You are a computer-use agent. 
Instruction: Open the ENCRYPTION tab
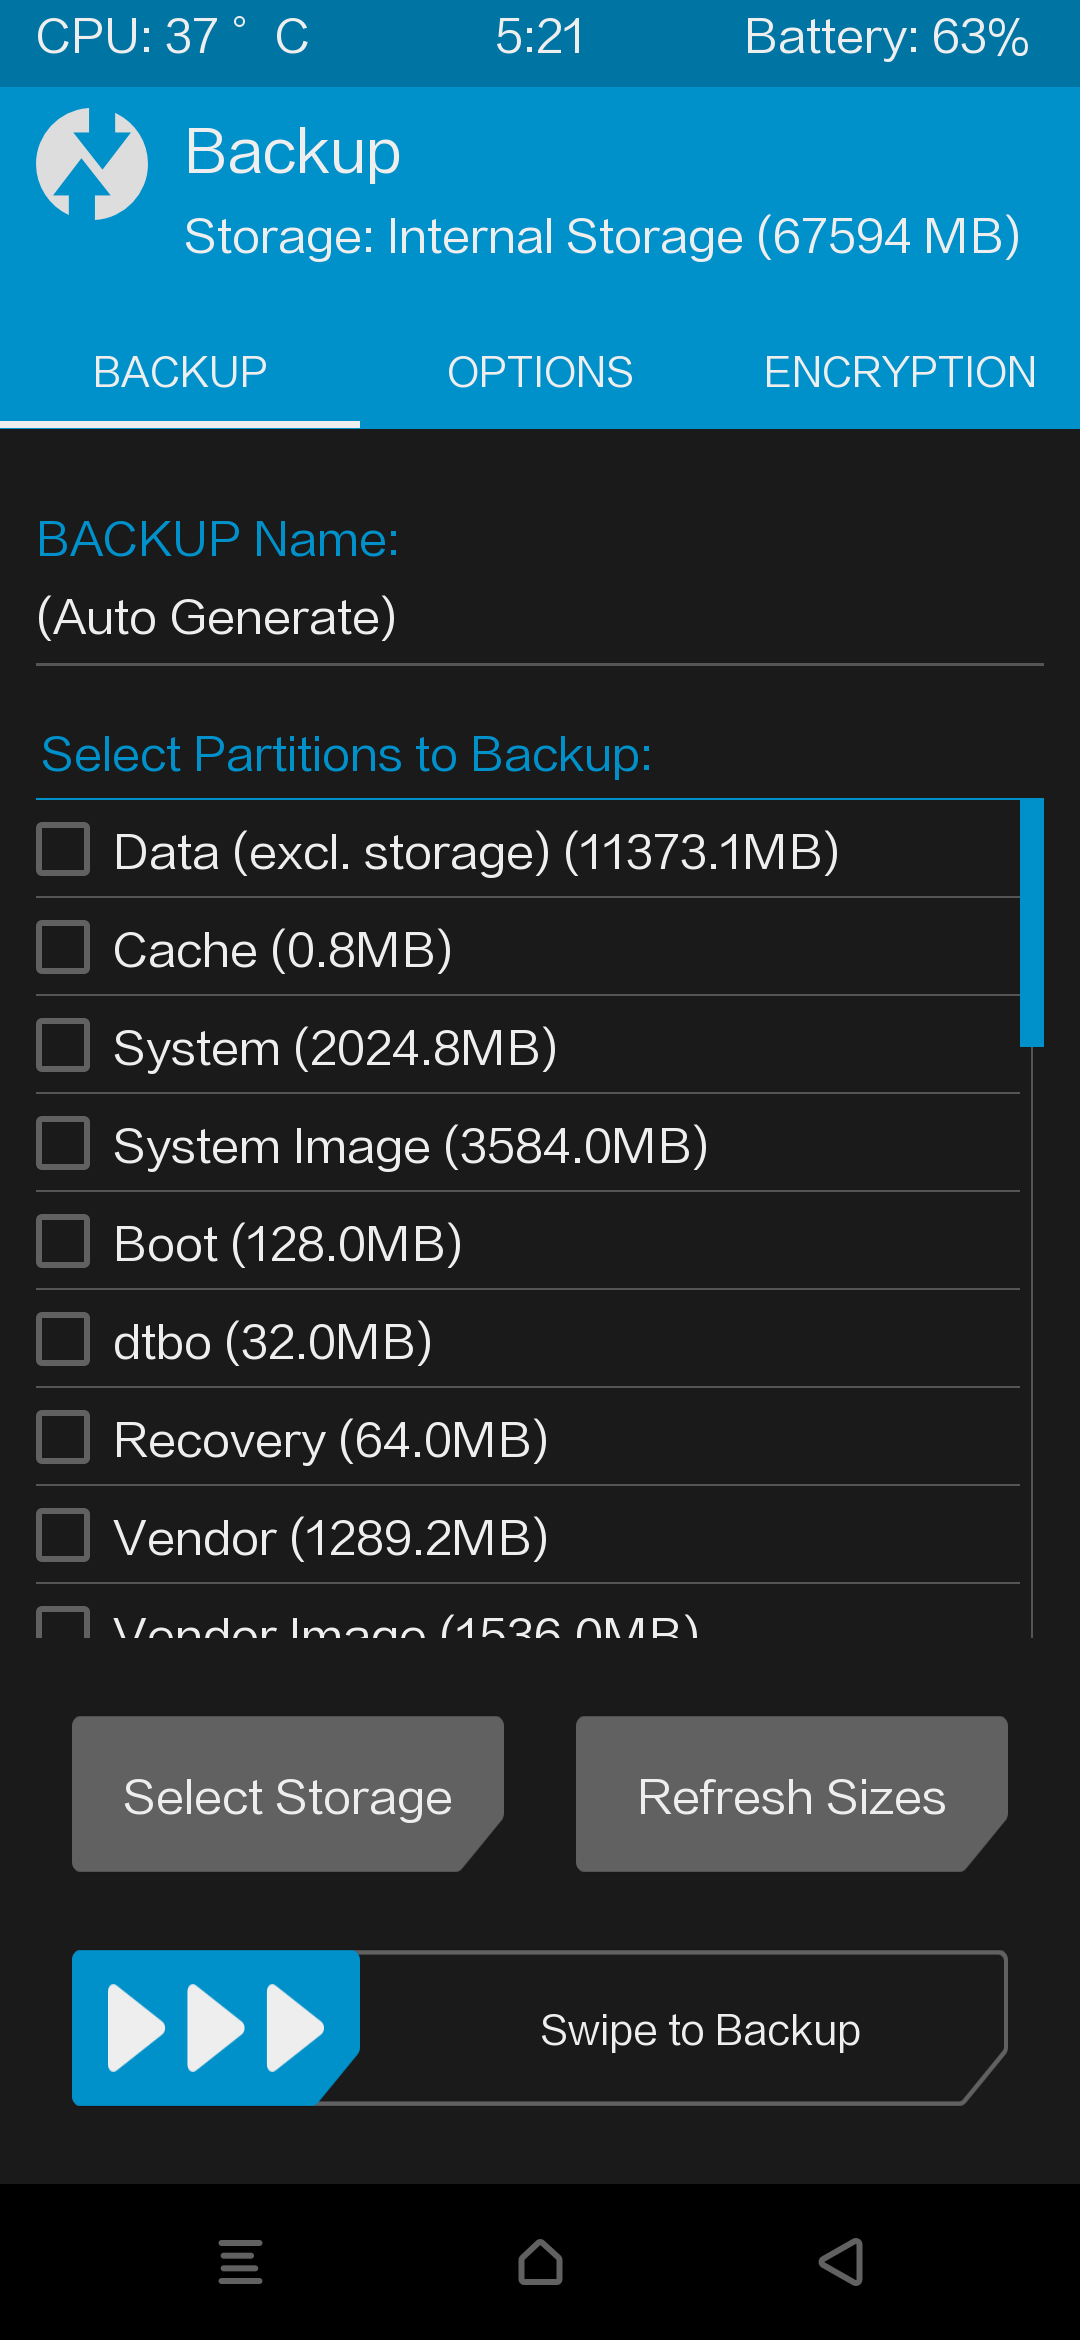[x=900, y=373]
